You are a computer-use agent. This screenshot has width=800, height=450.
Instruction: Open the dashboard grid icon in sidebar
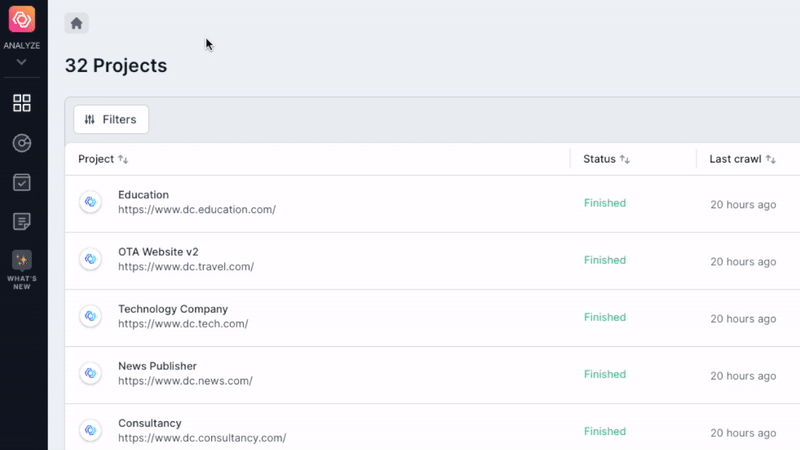22,103
